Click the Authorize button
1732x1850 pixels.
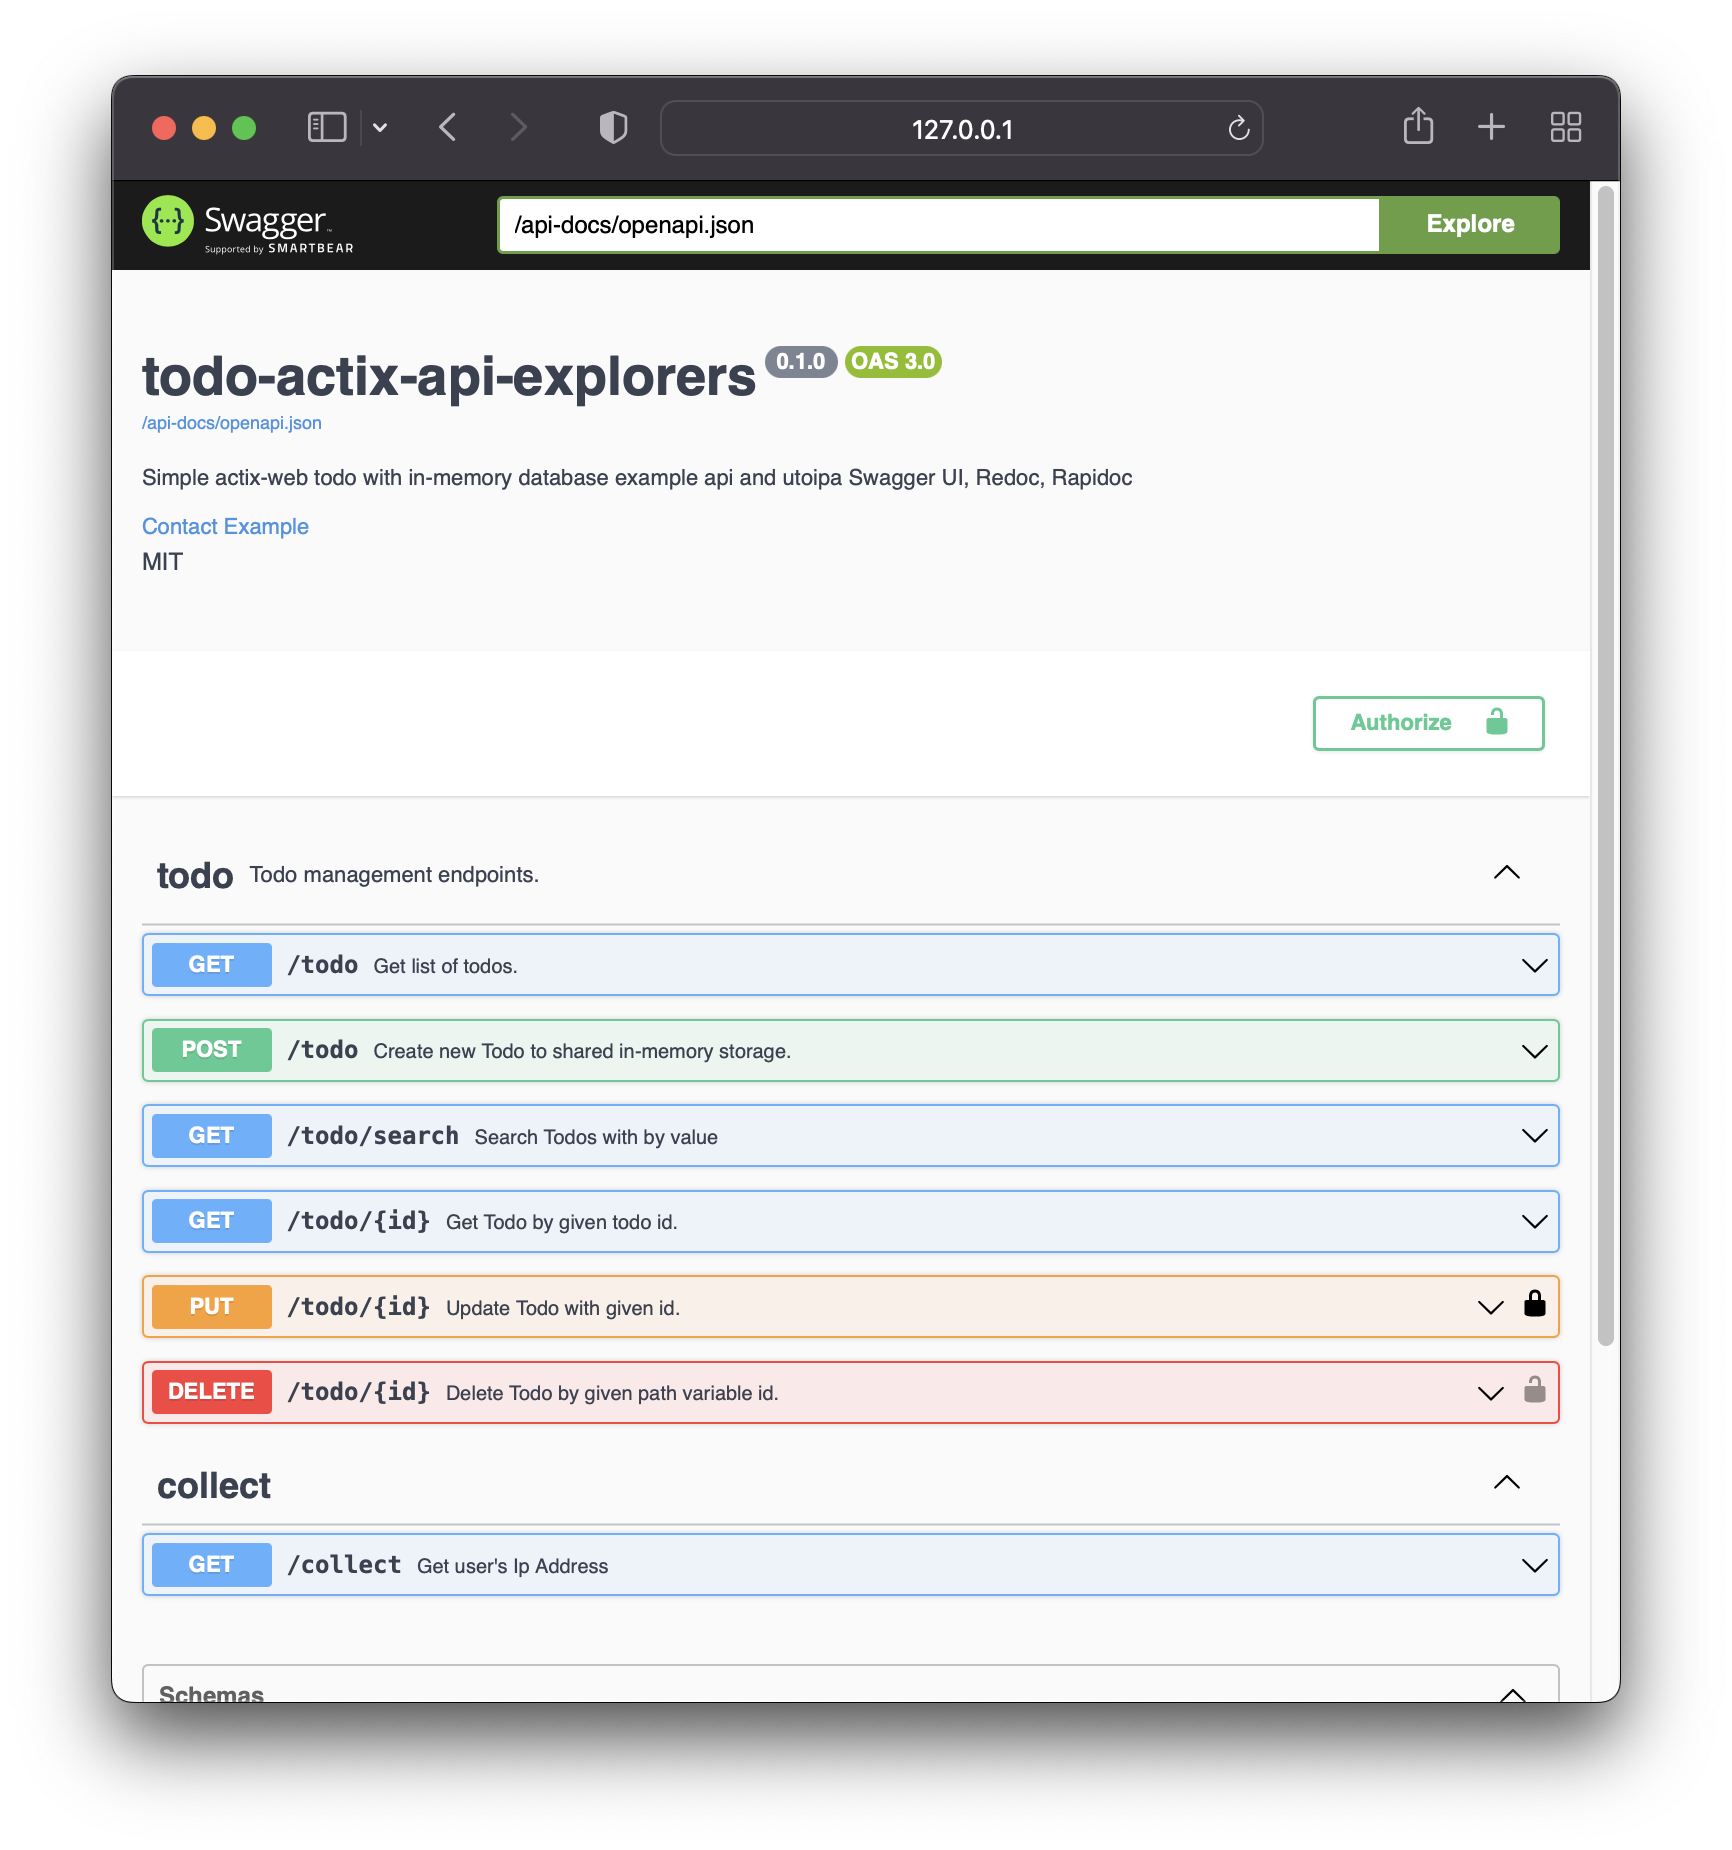tap(1428, 723)
